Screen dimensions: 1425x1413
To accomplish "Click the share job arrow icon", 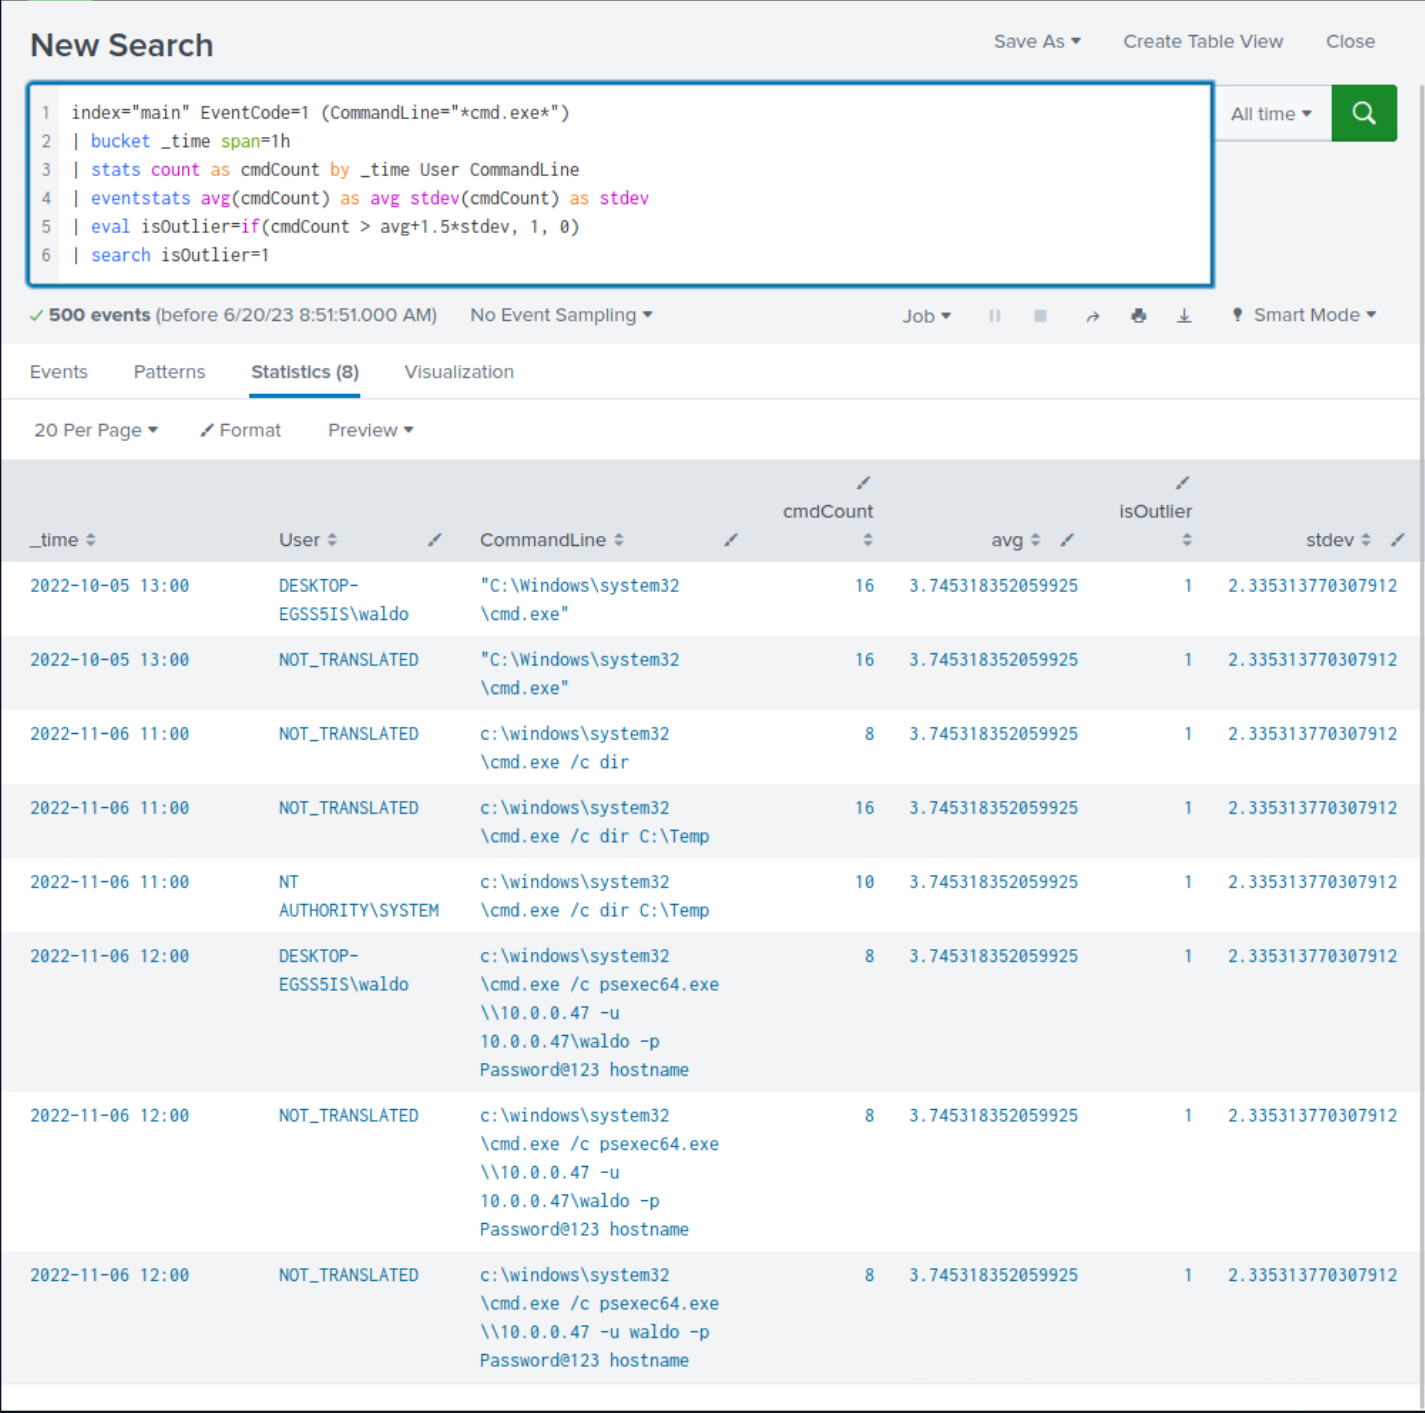I will [1092, 316].
